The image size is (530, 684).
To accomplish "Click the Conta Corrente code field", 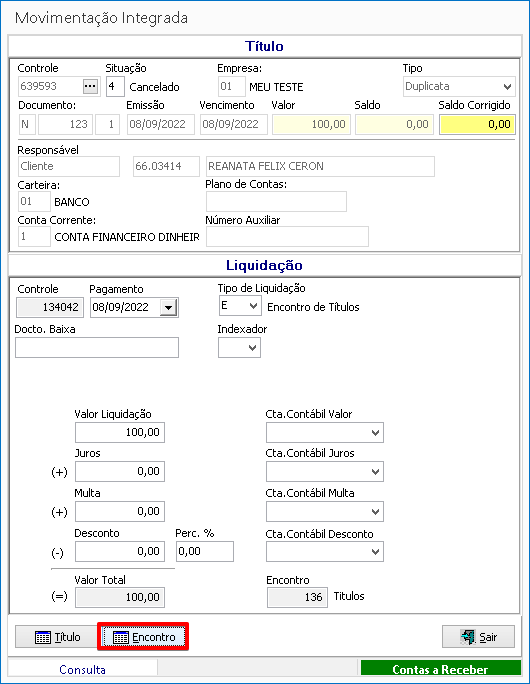I will pyautogui.click(x=34, y=236).
